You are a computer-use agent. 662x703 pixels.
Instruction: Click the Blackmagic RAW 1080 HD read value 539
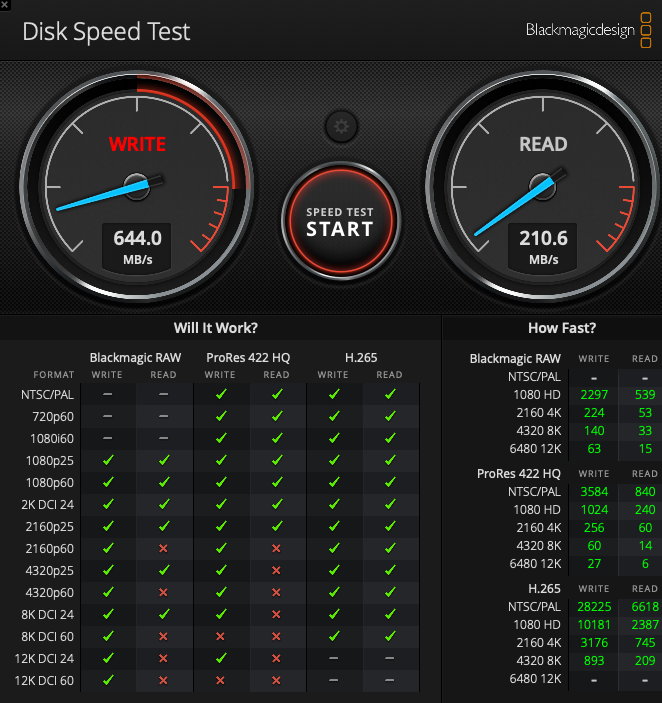click(645, 395)
